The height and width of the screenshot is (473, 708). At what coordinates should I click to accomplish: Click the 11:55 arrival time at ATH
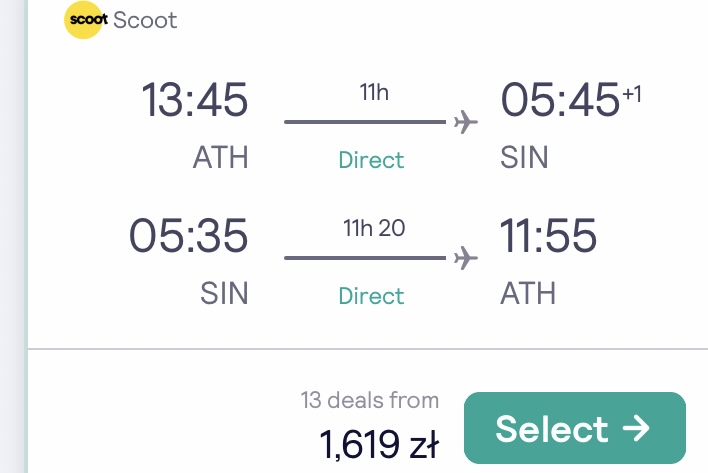[548, 235]
